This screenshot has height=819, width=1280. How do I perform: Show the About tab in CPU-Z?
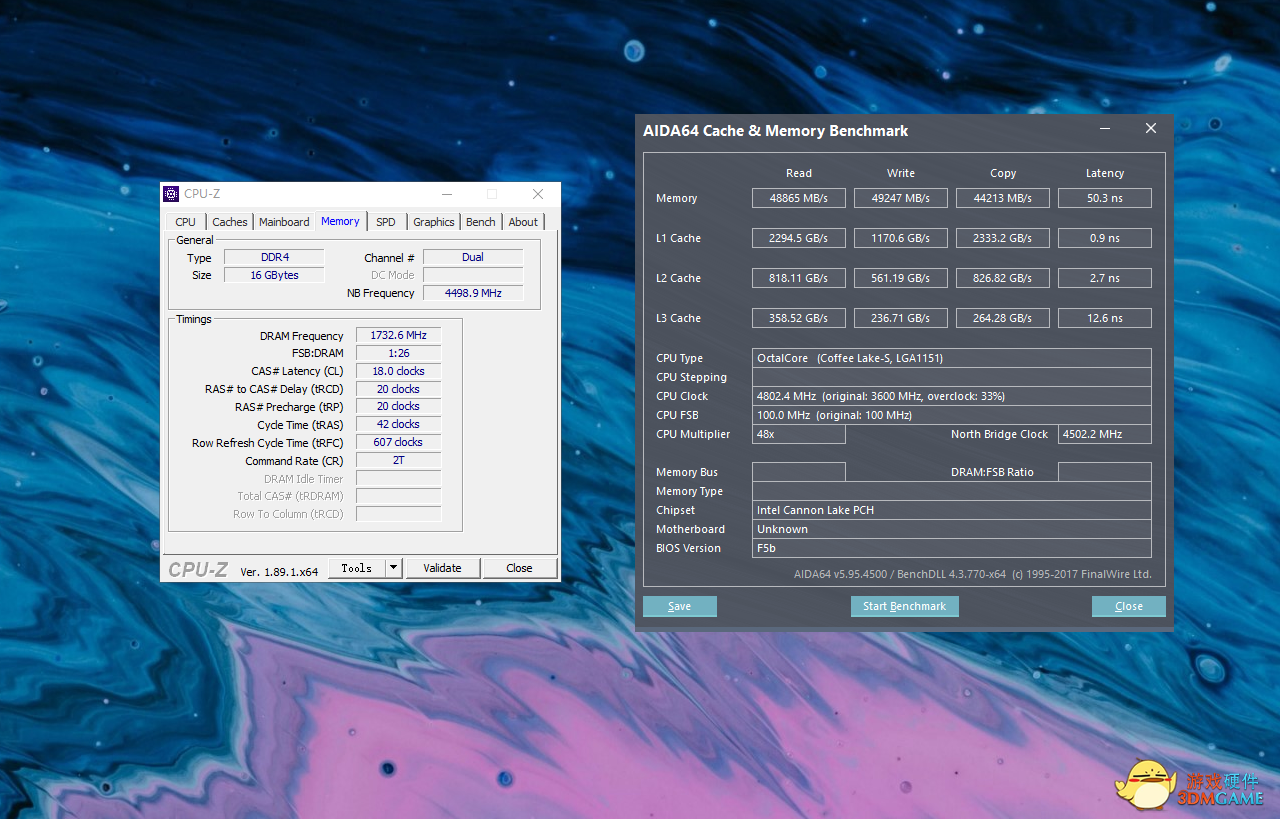click(x=523, y=222)
